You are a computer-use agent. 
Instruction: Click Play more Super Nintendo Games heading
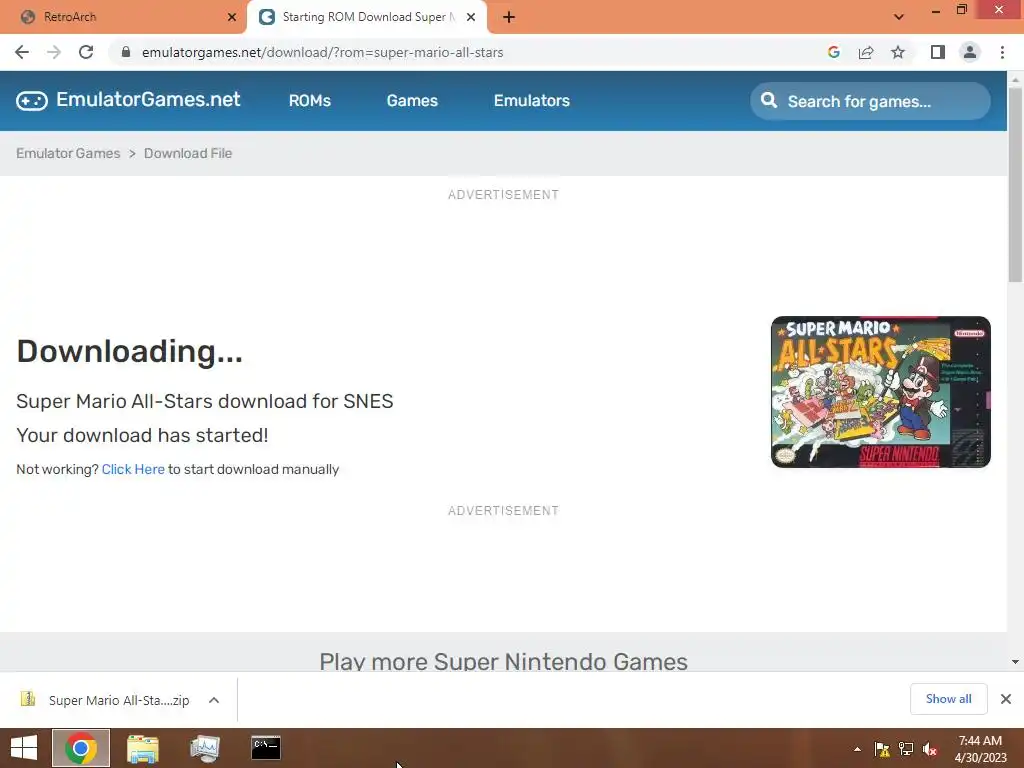[x=504, y=661]
